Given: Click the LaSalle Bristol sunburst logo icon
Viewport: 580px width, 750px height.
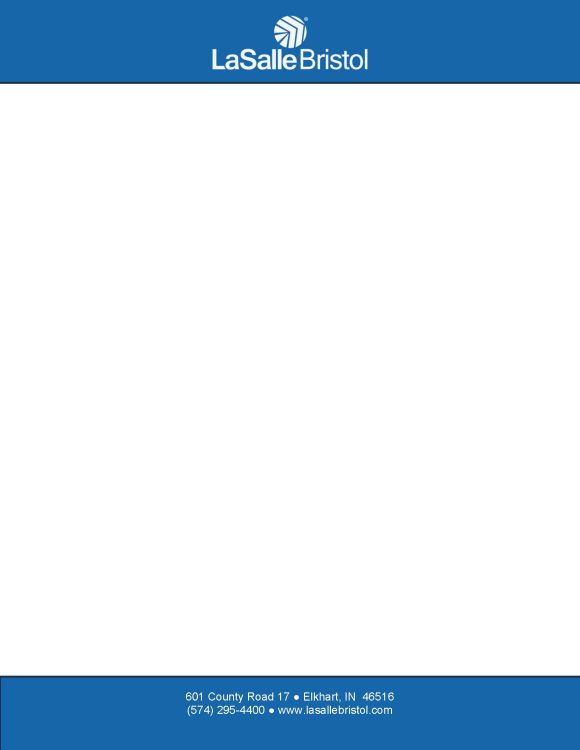Looking at the screenshot, I should click(x=290, y=32).
